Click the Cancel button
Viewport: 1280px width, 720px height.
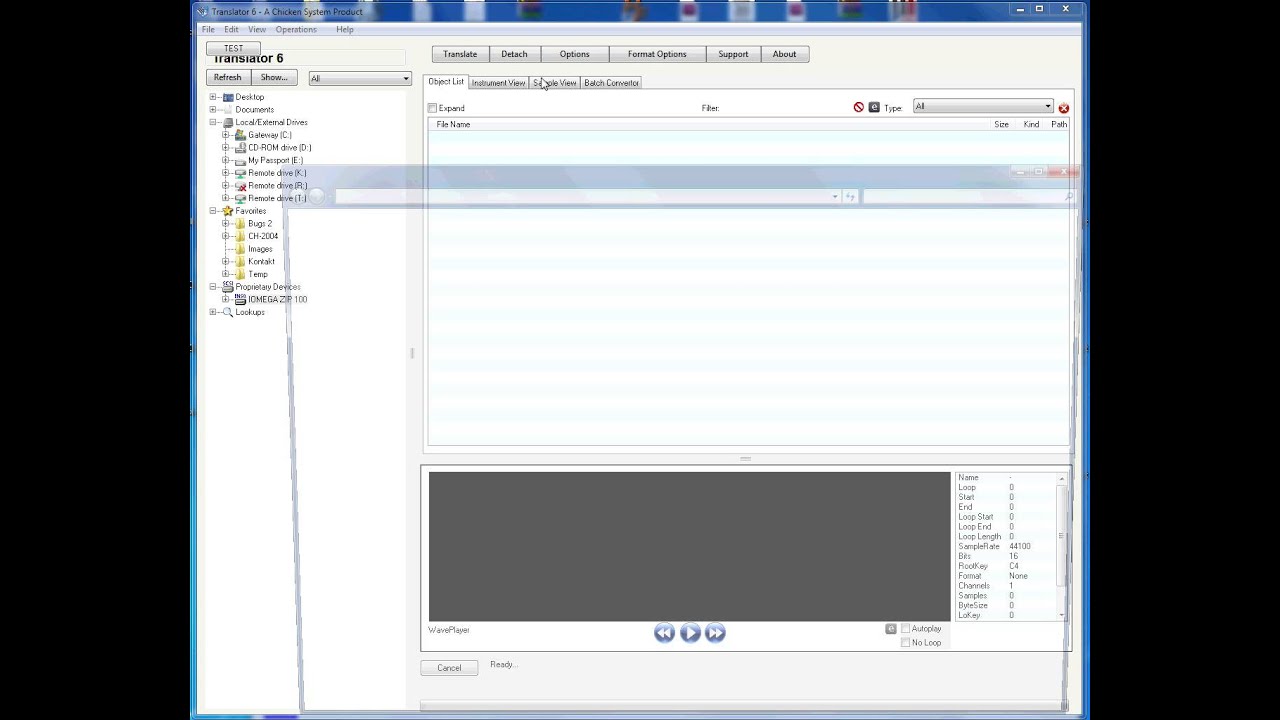tap(449, 668)
